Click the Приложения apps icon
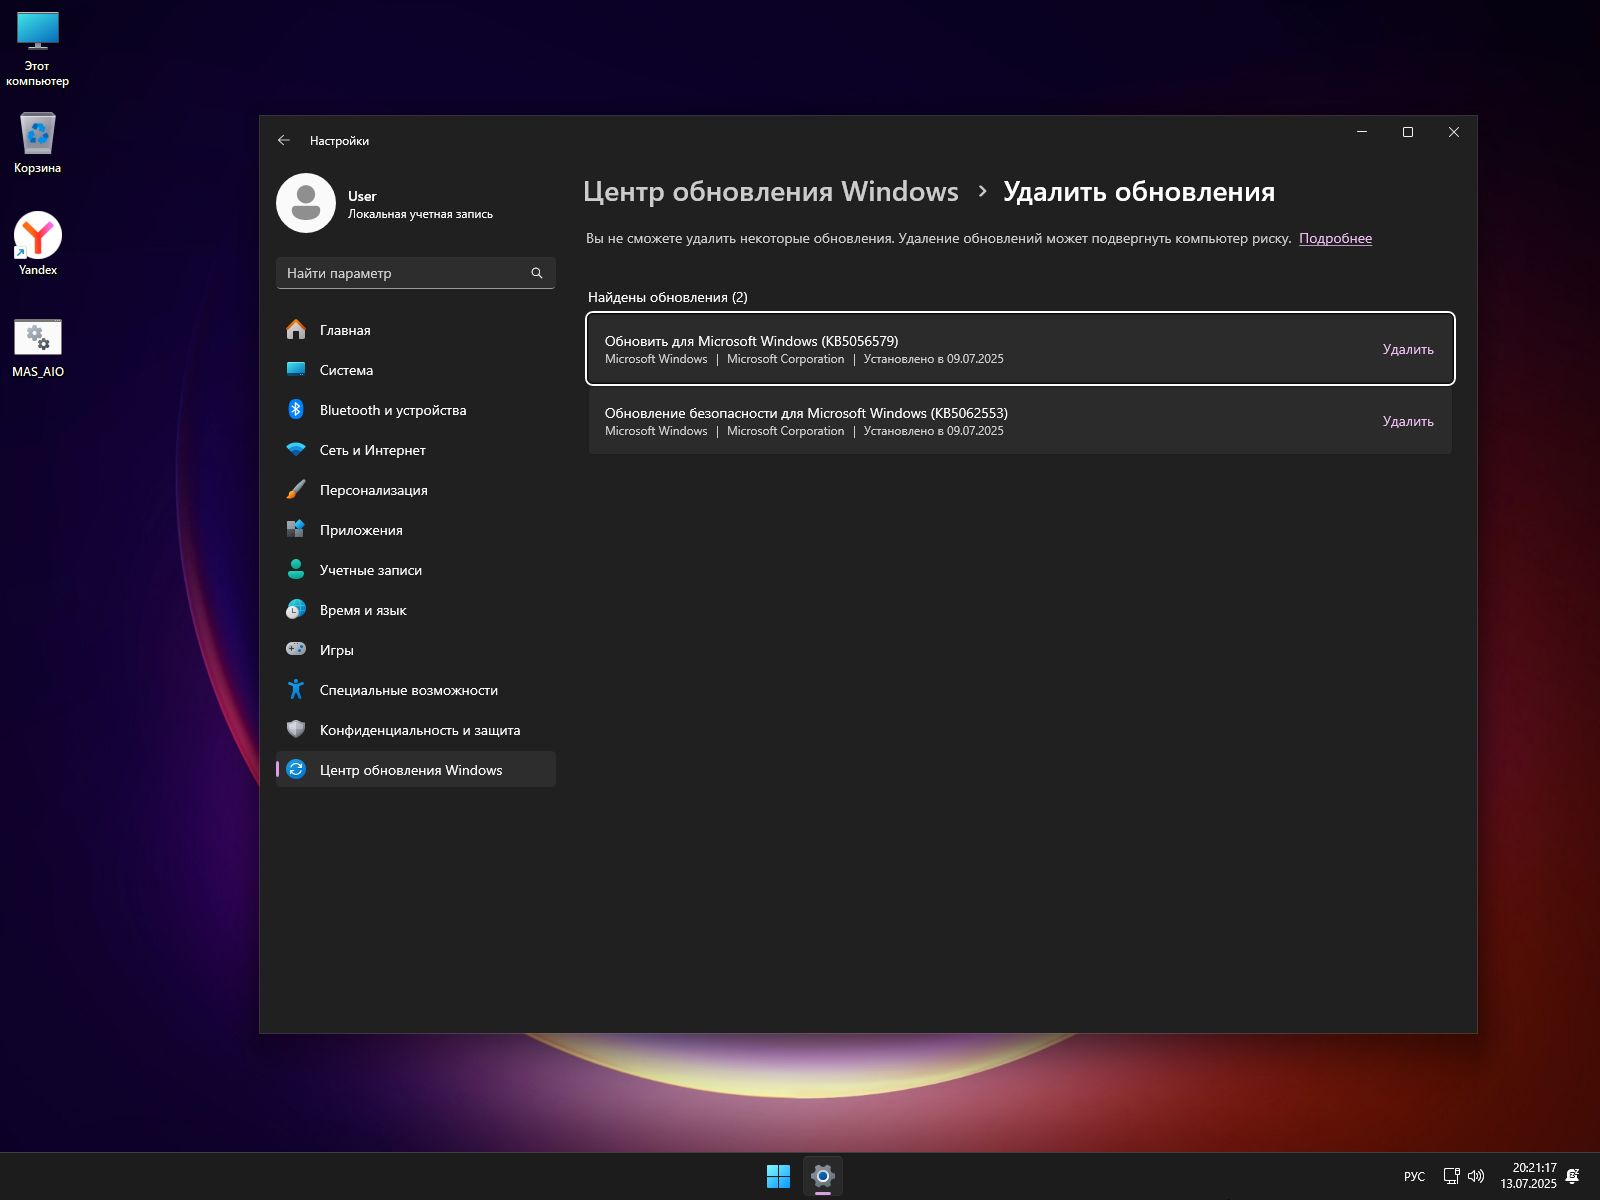 tap(296, 529)
